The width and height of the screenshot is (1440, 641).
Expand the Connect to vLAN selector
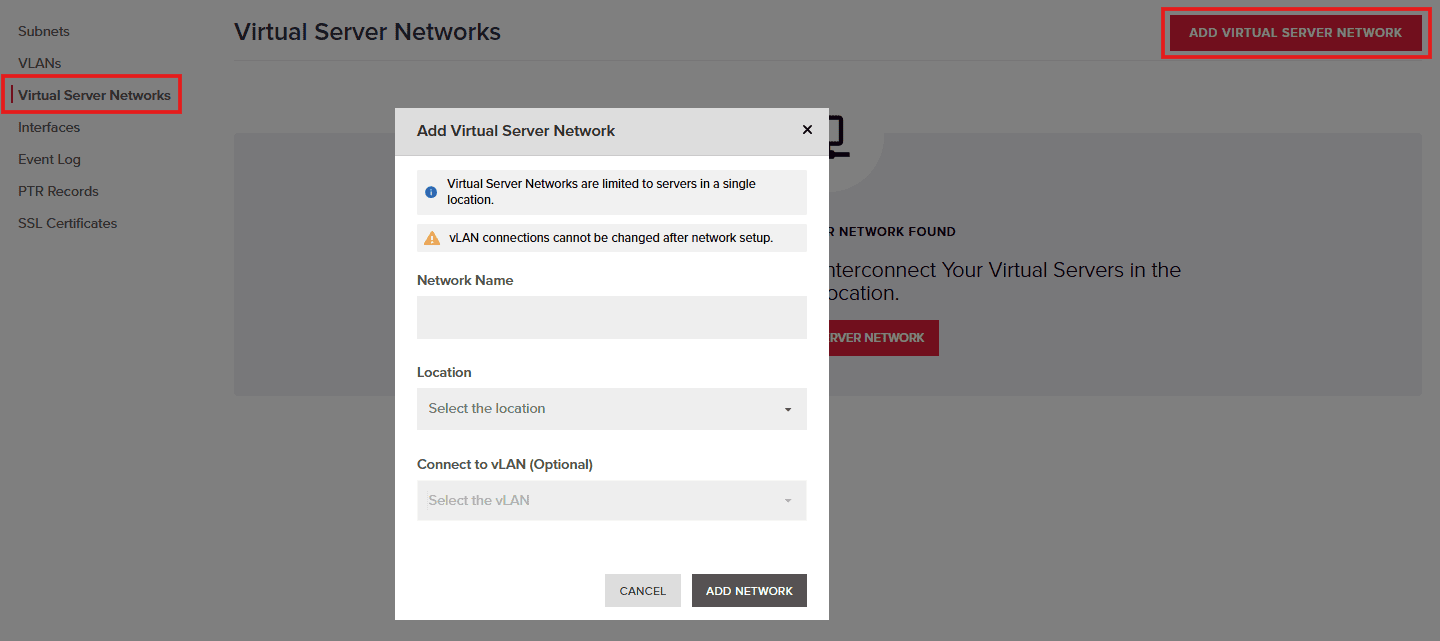click(x=611, y=500)
